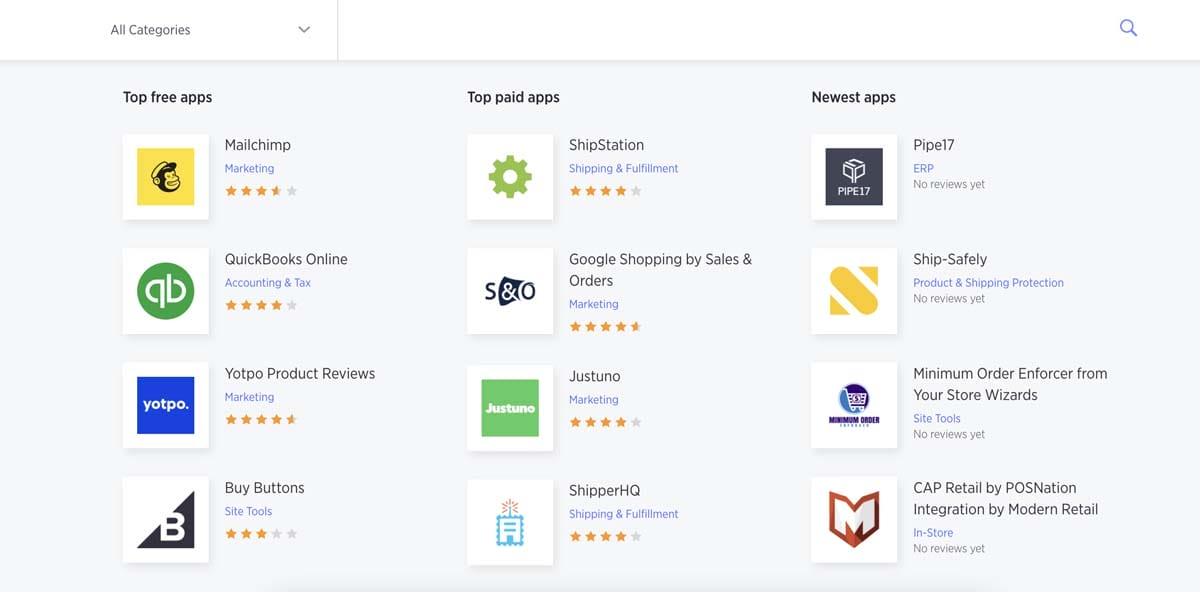Viewport: 1200px width, 592px height.
Task: Click the Minimum Order Enforcer icon
Action: pos(854,405)
